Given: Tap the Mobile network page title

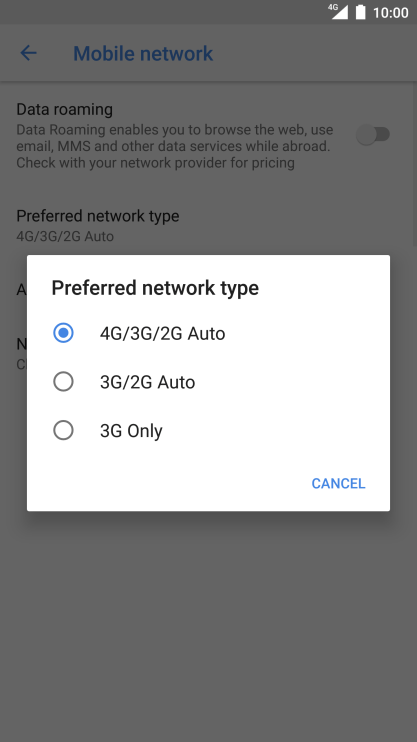Looking at the screenshot, I should 143,53.
